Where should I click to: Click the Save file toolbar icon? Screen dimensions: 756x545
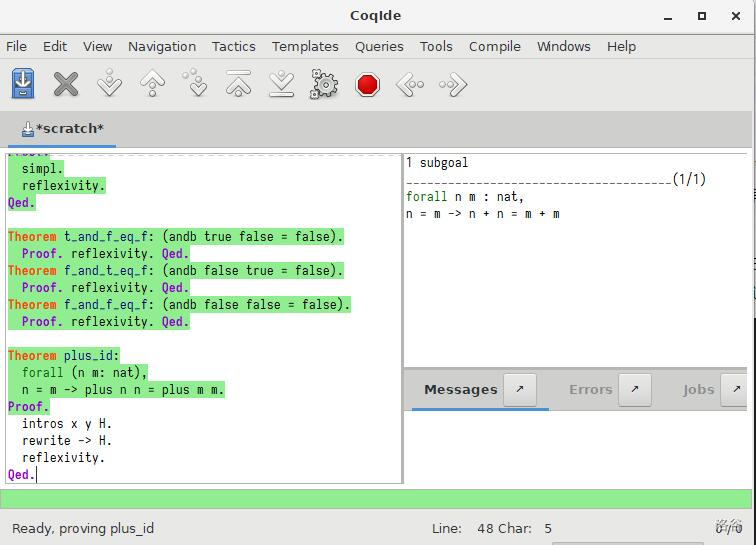pyautogui.click(x=23, y=85)
